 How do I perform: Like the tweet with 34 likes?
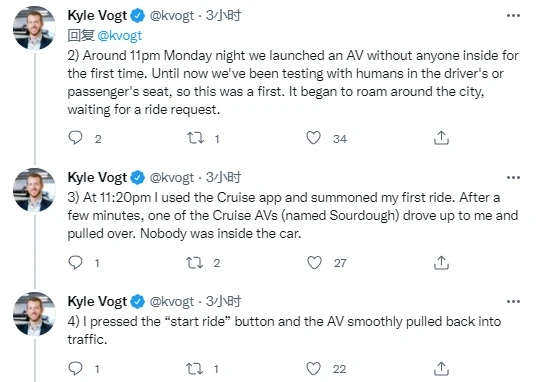pos(313,138)
